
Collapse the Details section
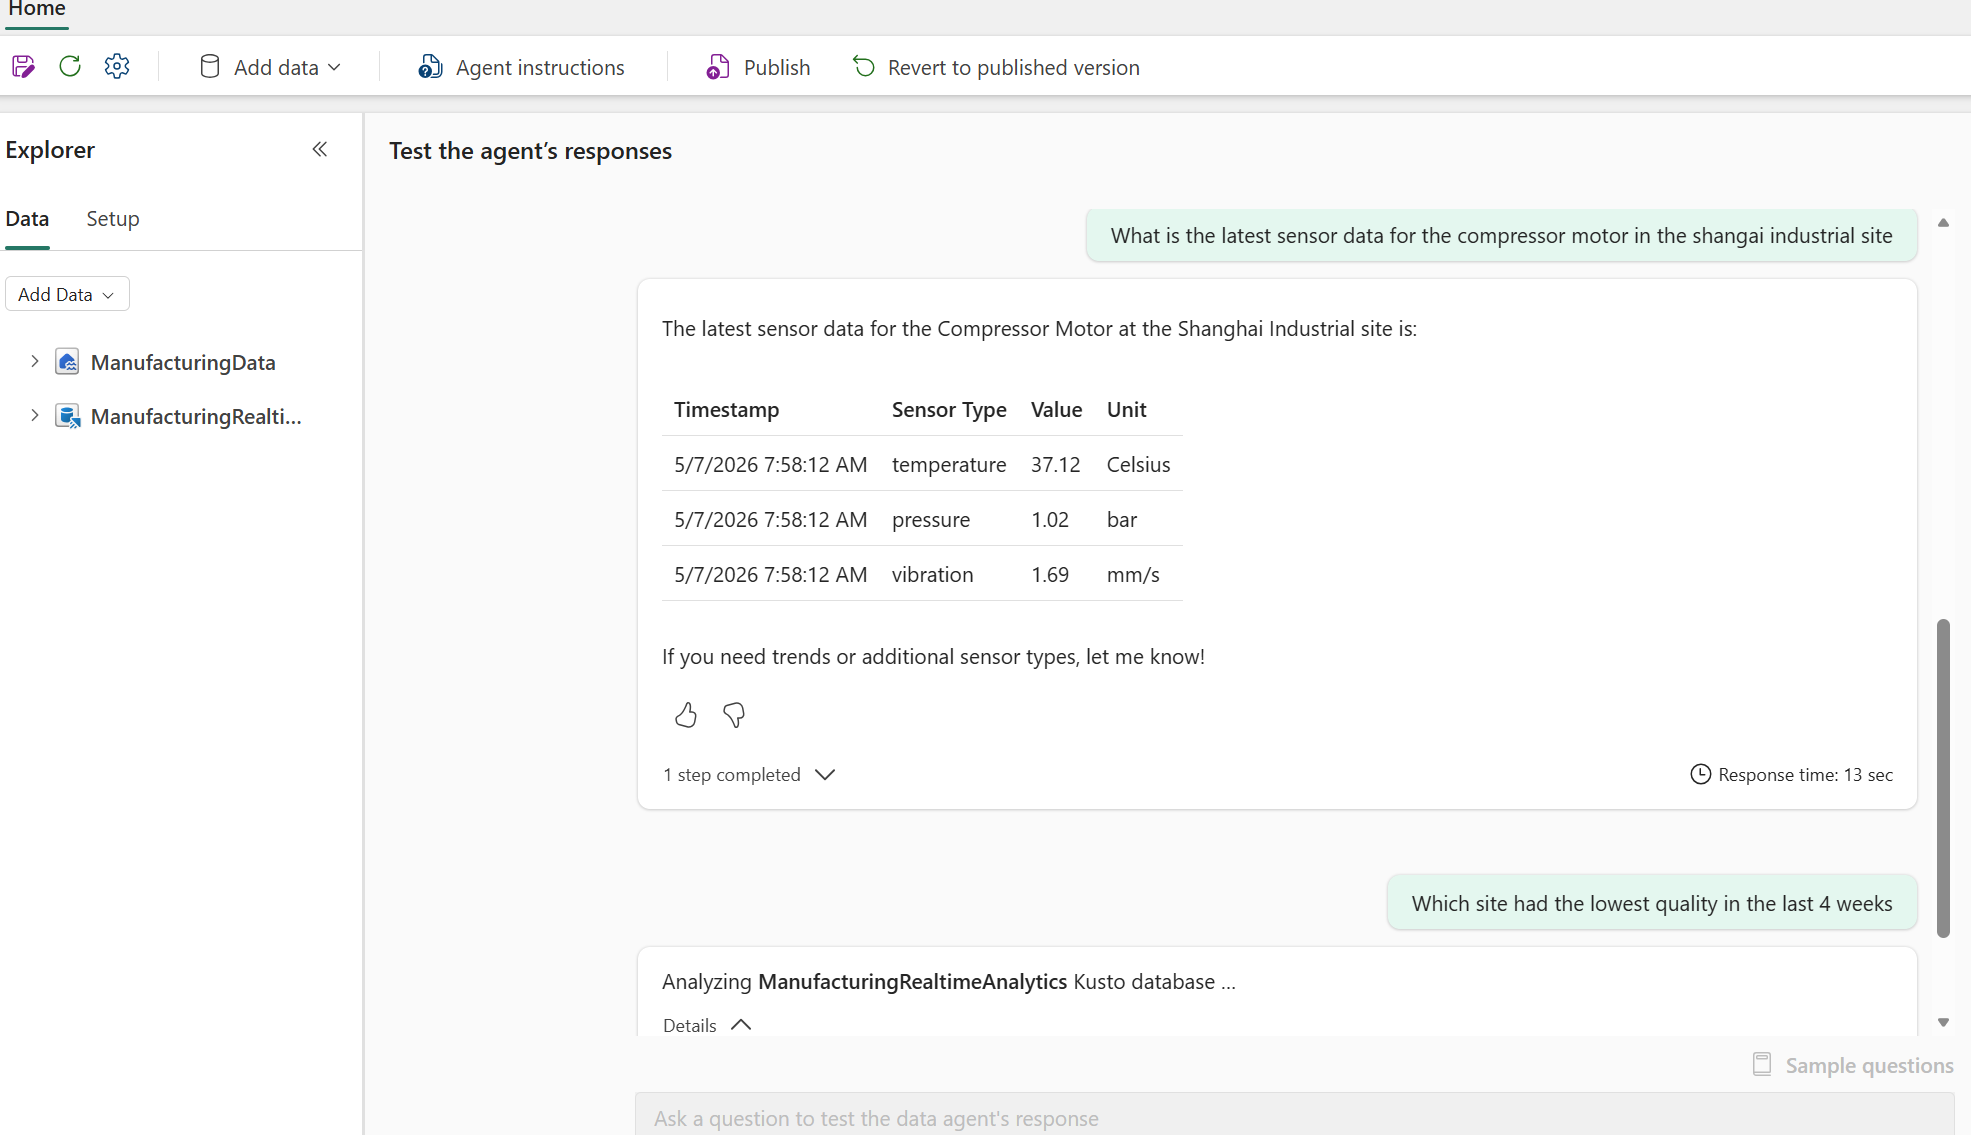click(x=707, y=1025)
